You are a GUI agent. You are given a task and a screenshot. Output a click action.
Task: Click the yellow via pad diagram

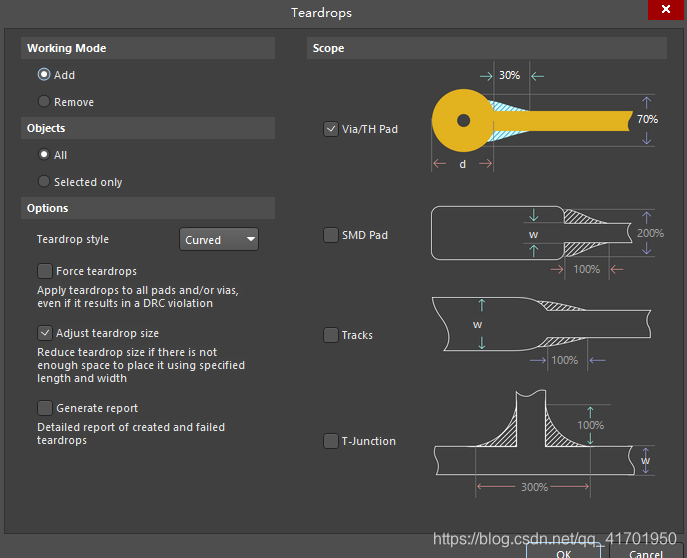[x=463, y=121]
